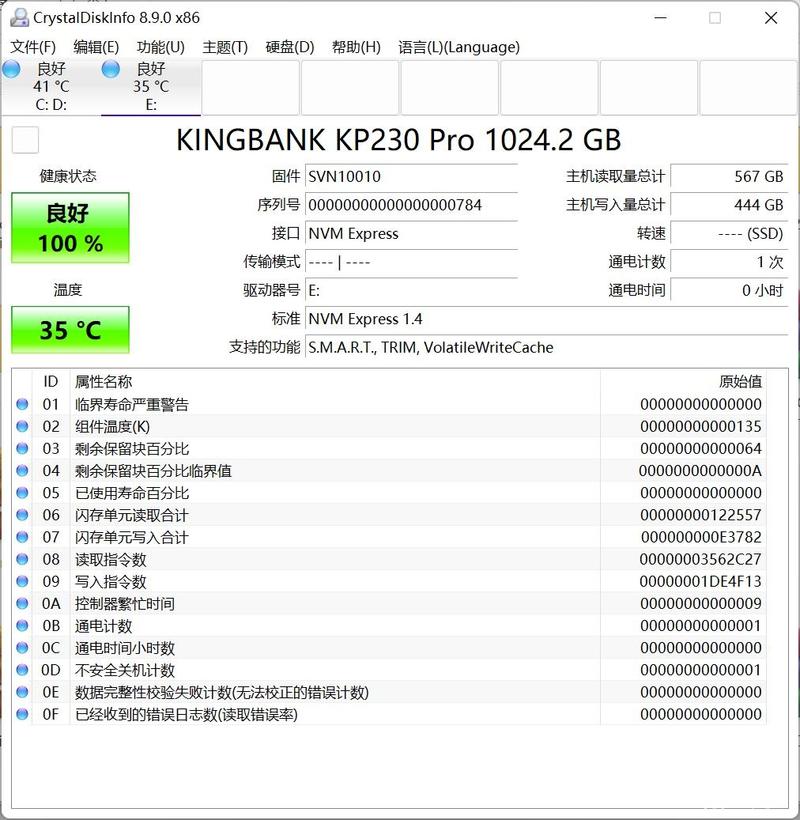
Task: Click the 接口 field showing NVM Express
Action: 411,233
